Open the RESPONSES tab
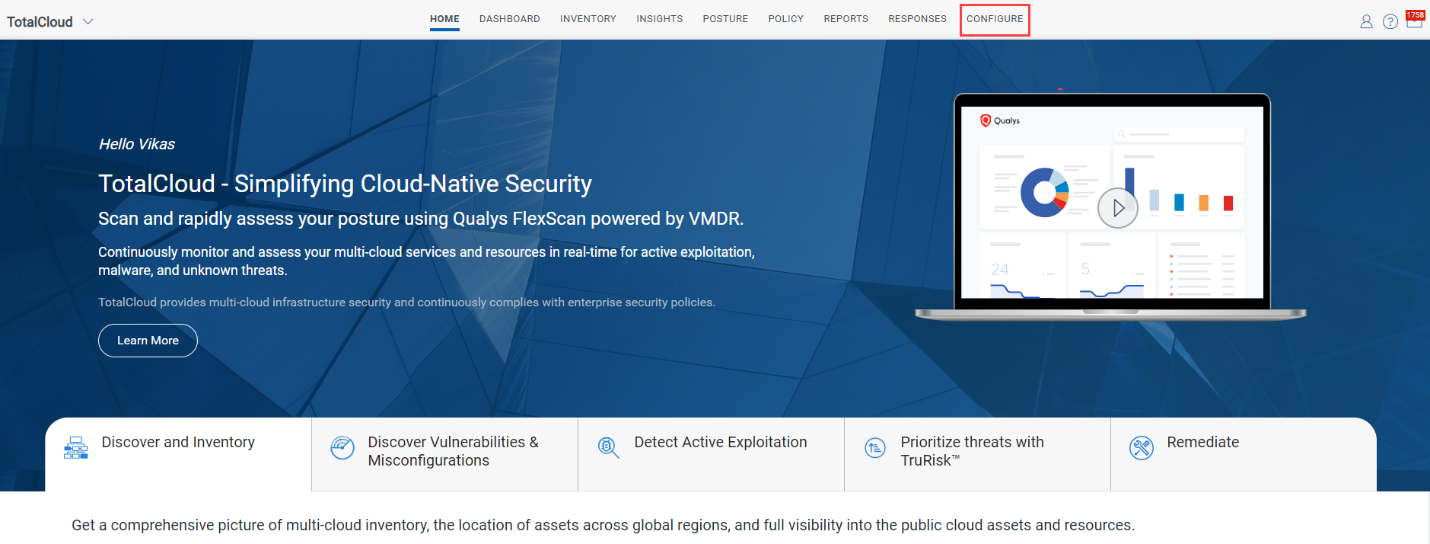The image size is (1430, 544). coord(917,19)
